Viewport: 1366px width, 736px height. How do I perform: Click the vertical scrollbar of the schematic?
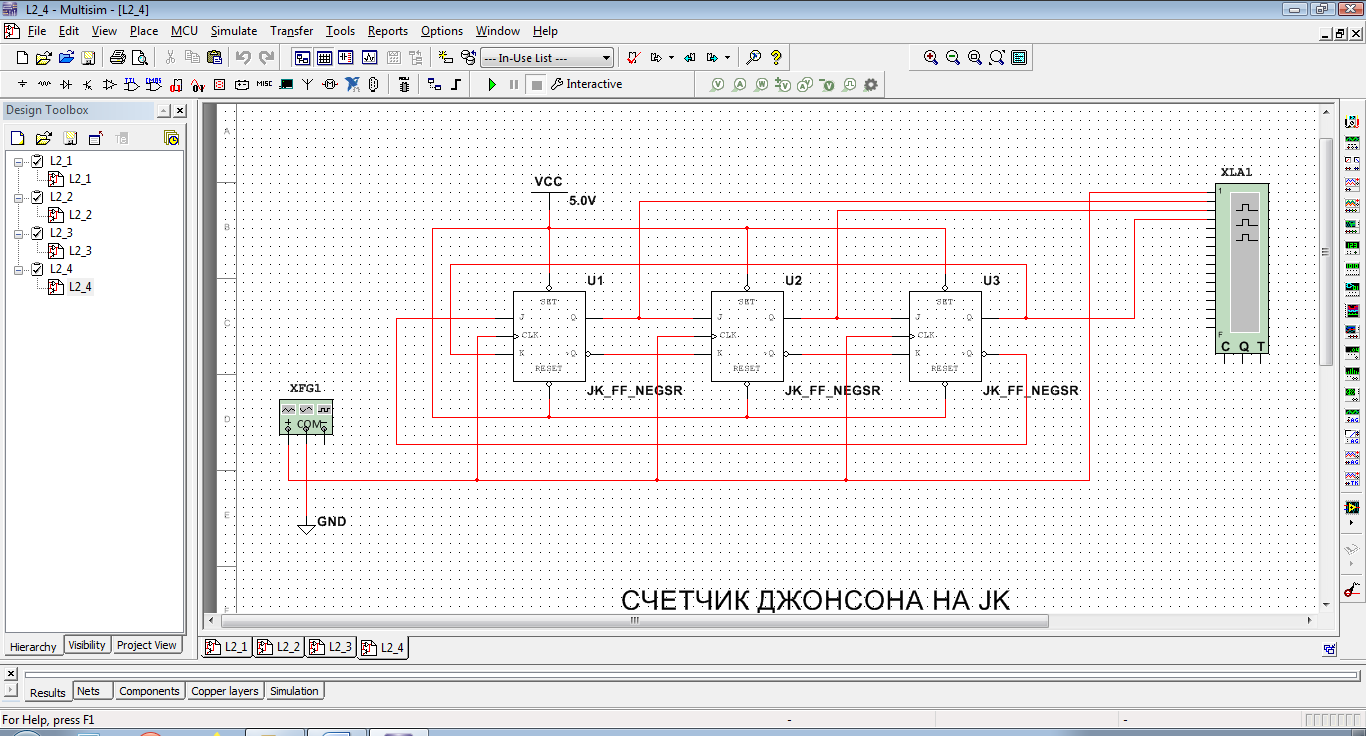tap(1326, 250)
